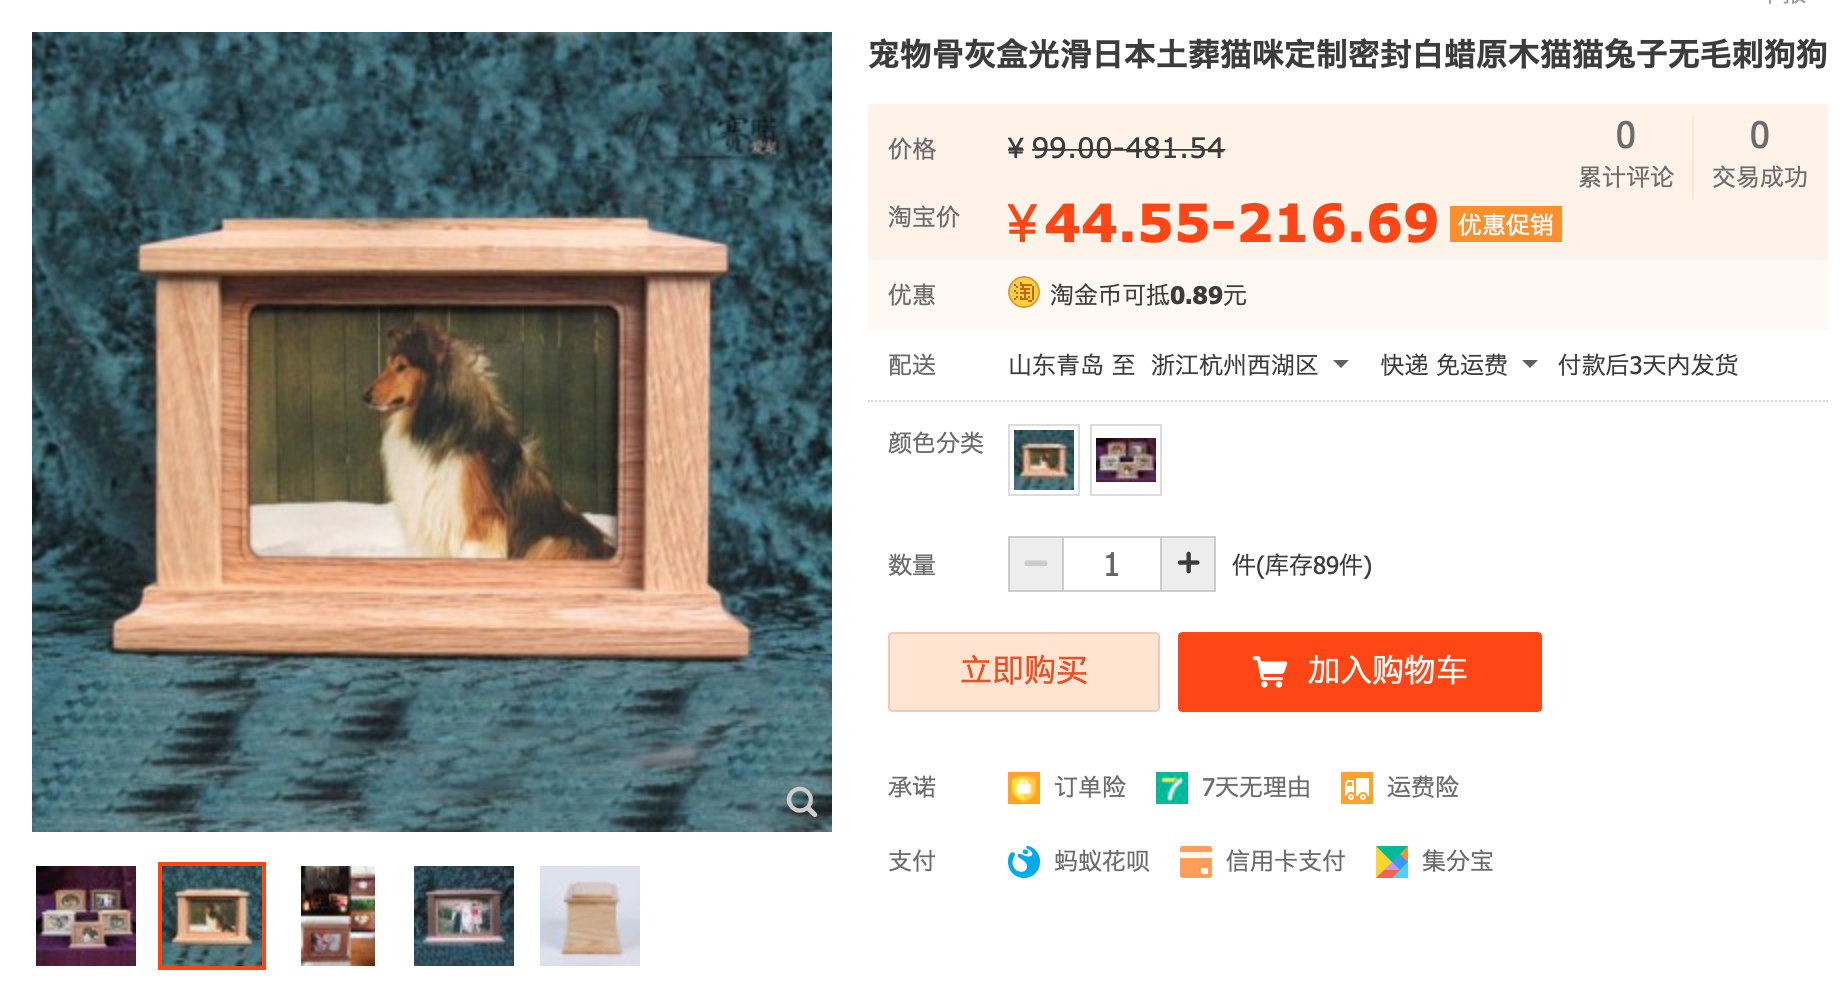
Task: Click the 蚂蚁花呗 payment icon
Action: 1024,861
